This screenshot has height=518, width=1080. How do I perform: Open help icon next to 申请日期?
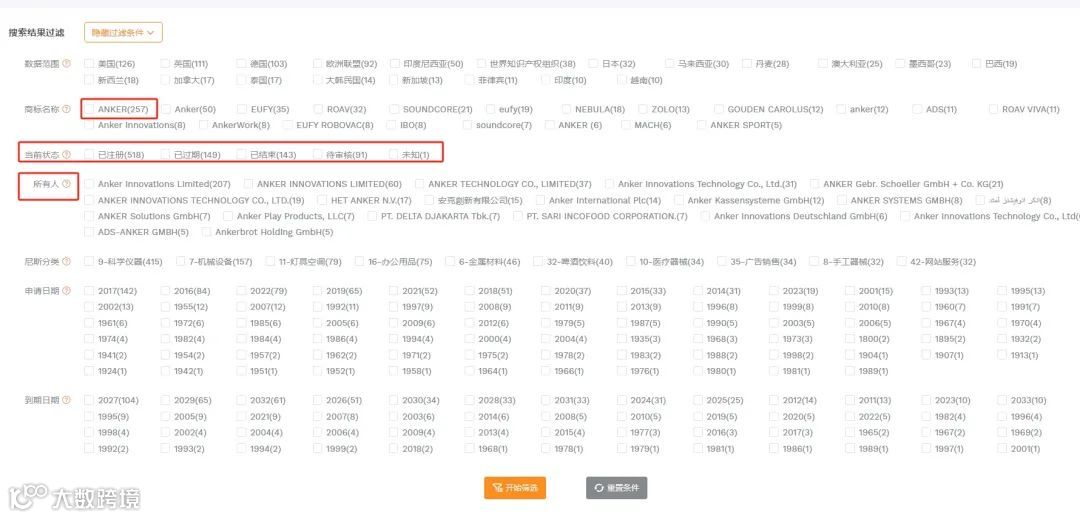point(67,291)
